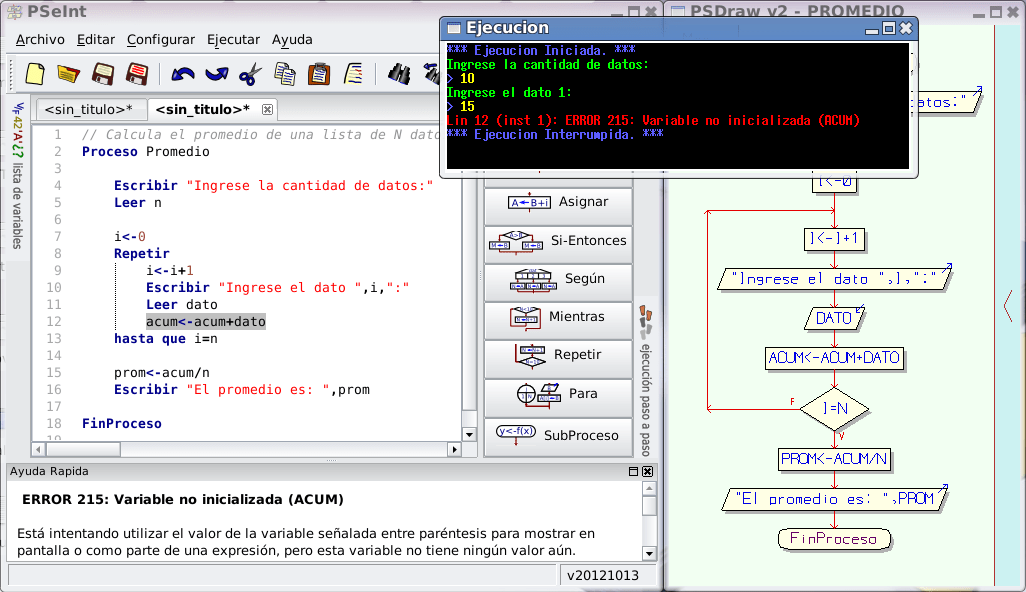Click the editor horizontal scrollbar thumb
The height and width of the screenshot is (592, 1026).
point(83,449)
